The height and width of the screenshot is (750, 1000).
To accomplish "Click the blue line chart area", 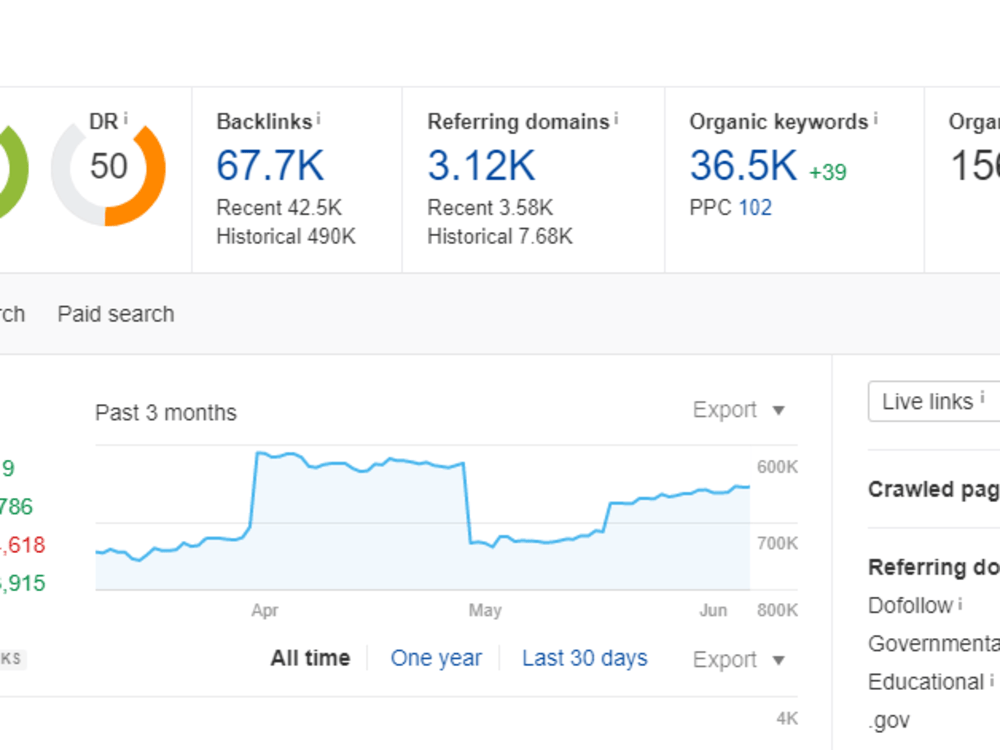I will tap(422, 520).
